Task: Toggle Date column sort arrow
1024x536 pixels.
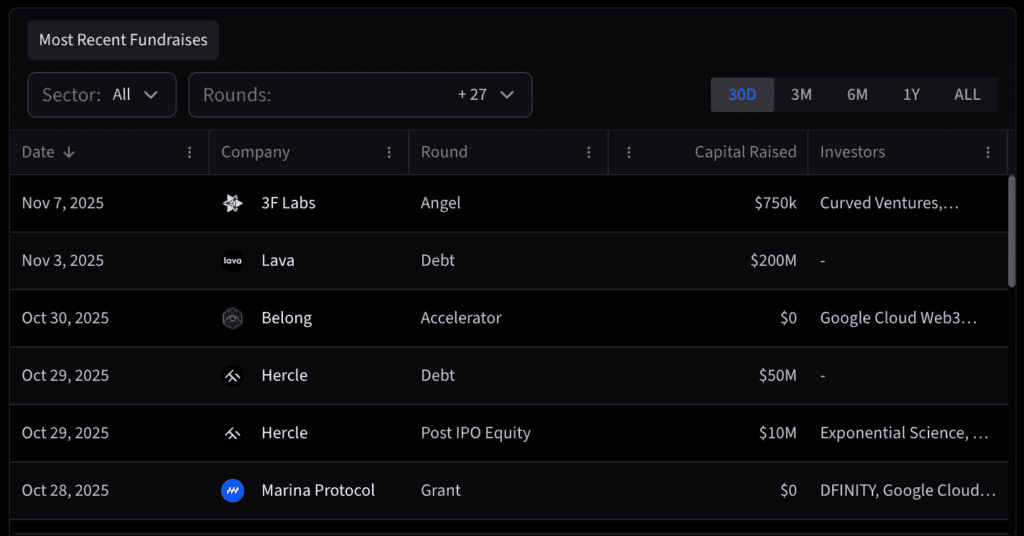Action: (x=69, y=152)
